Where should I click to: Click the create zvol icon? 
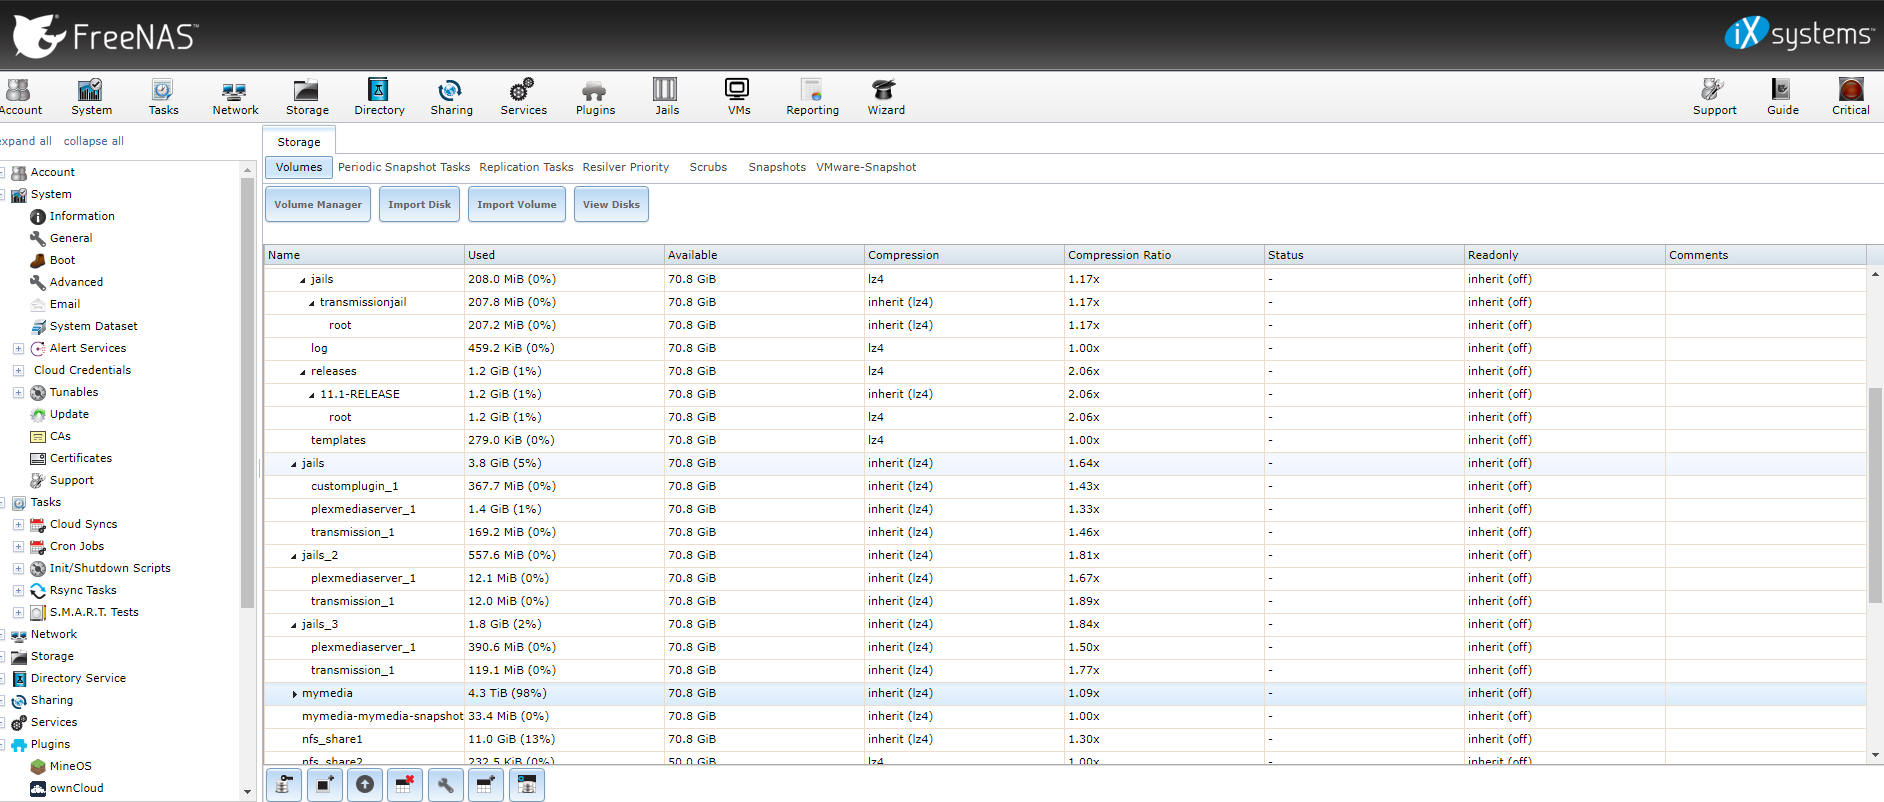[x=527, y=785]
